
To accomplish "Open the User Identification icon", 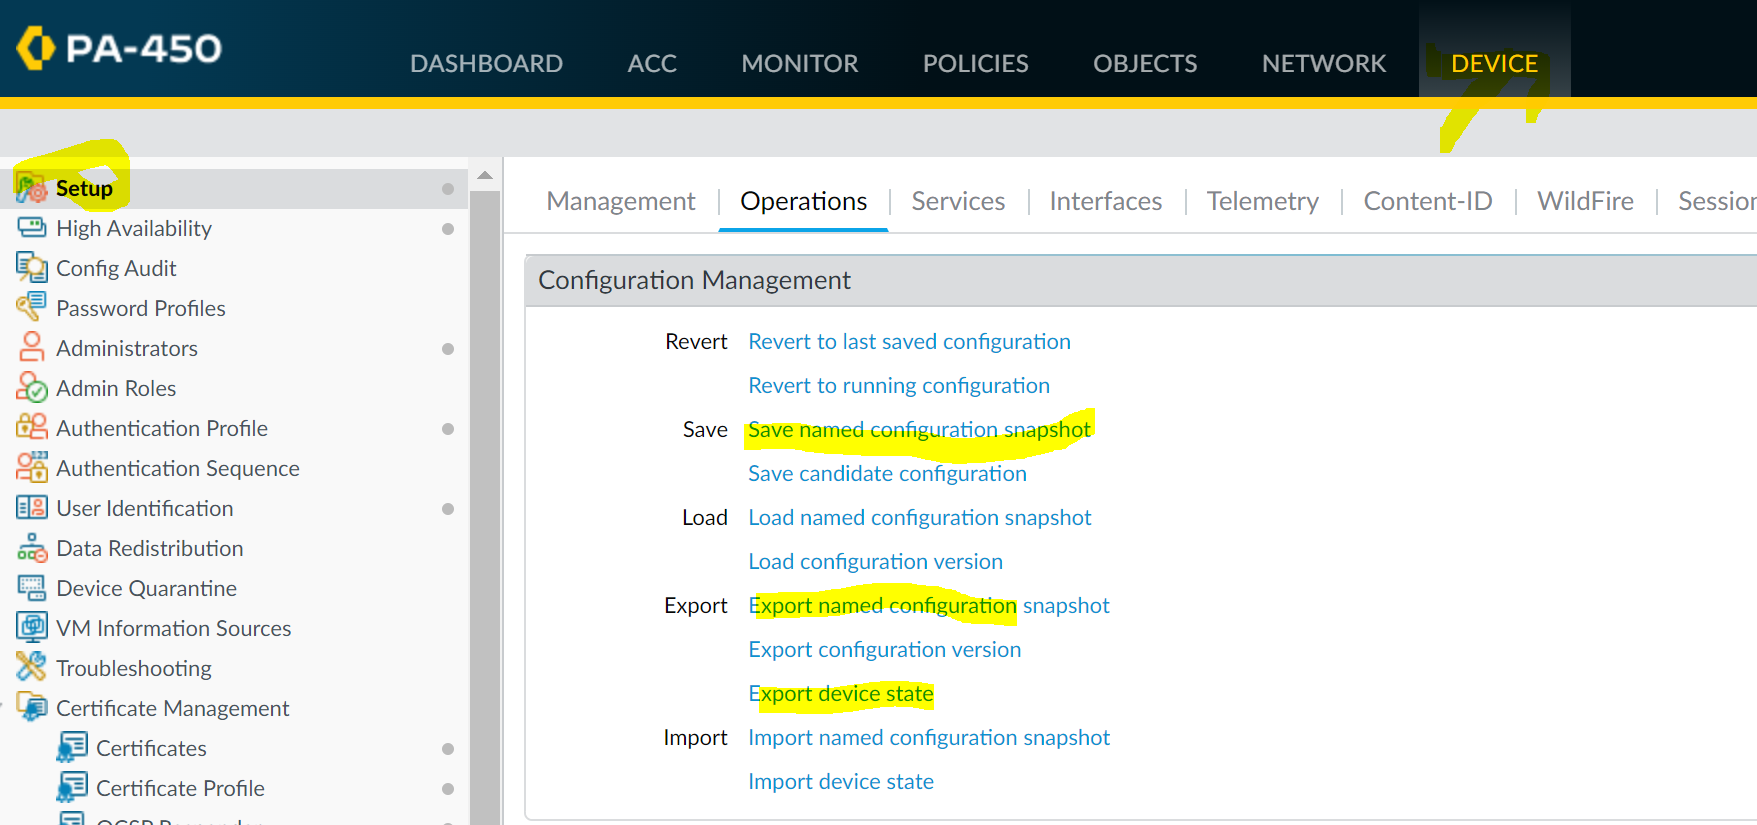I will click(31, 508).
